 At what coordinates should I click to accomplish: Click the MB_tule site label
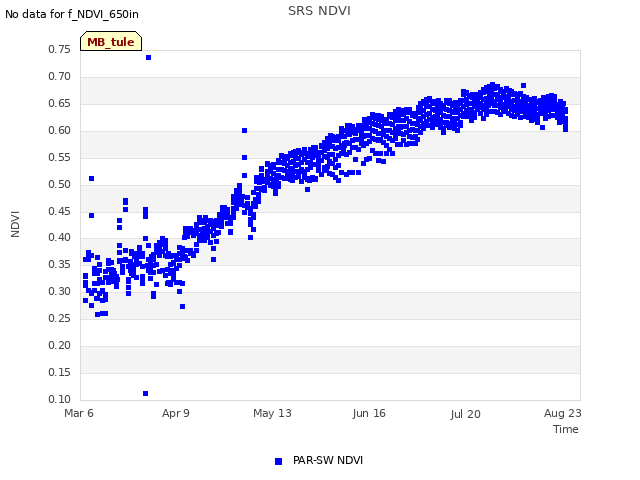tap(111, 41)
